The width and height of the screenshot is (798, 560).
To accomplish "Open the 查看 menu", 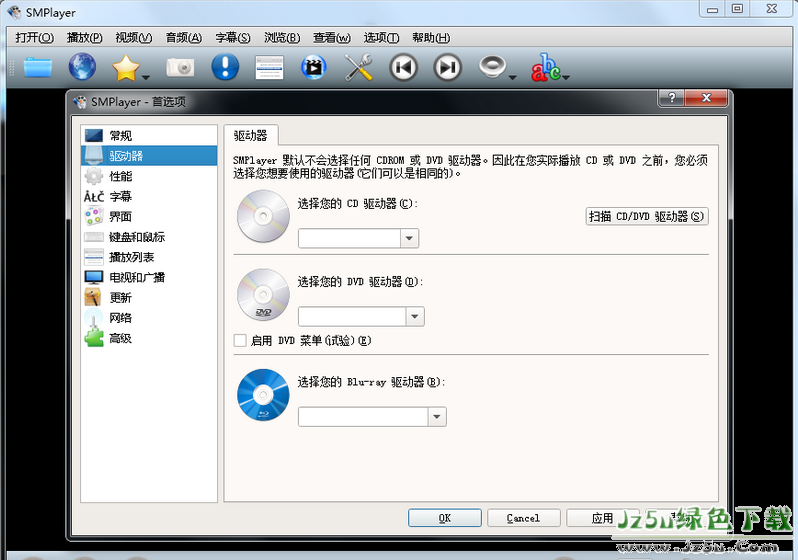I will tap(332, 38).
